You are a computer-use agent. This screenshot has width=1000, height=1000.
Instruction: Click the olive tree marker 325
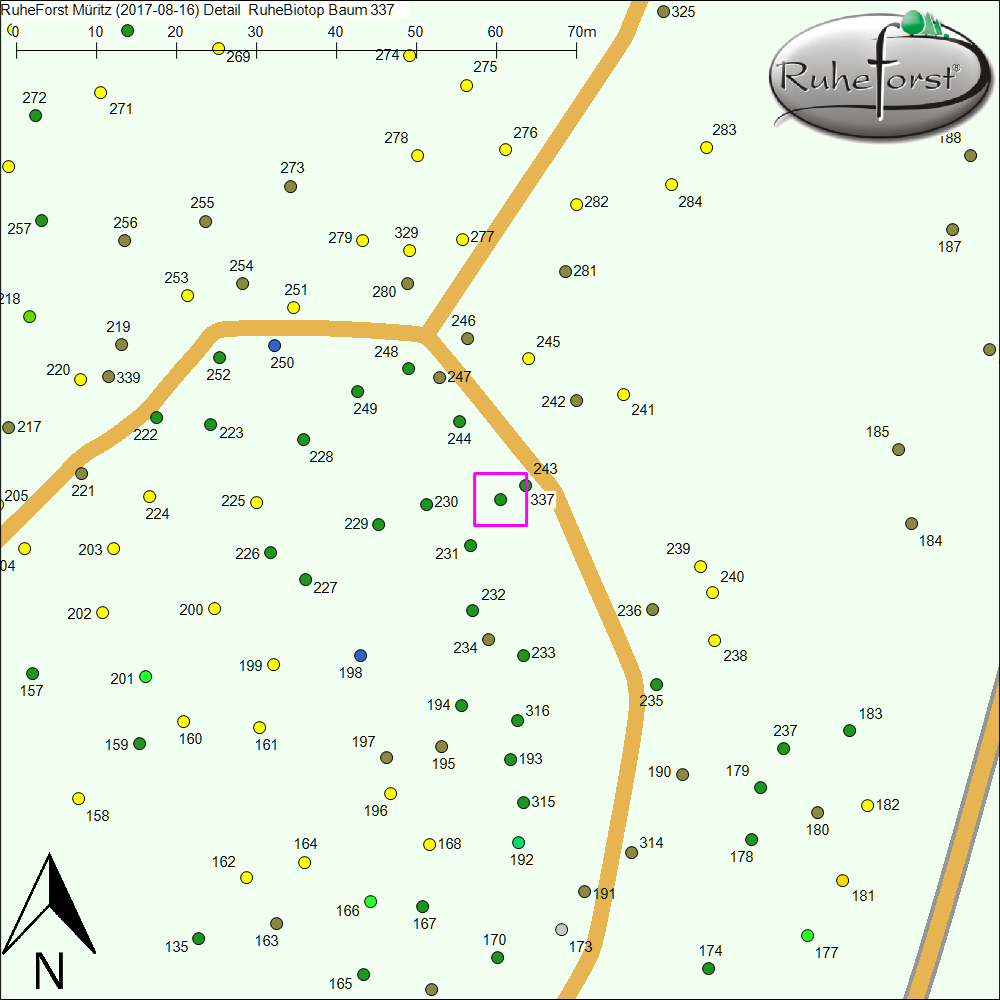click(664, 12)
